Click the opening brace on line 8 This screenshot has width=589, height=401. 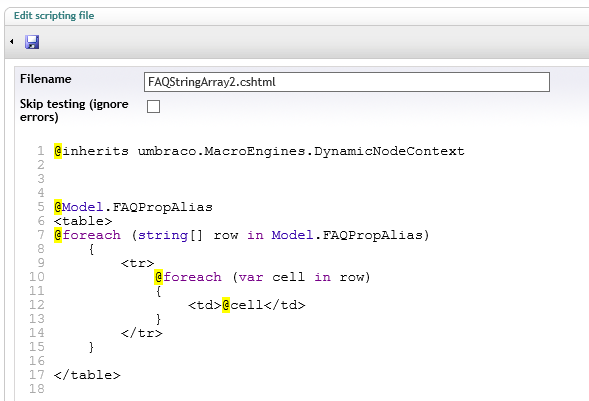click(x=91, y=249)
